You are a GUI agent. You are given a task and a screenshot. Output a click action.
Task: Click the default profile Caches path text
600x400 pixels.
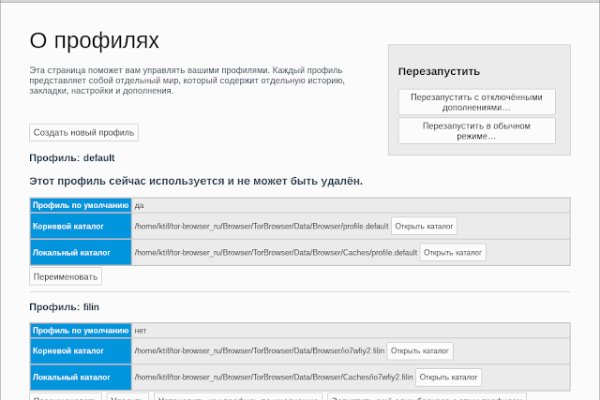tap(275, 253)
